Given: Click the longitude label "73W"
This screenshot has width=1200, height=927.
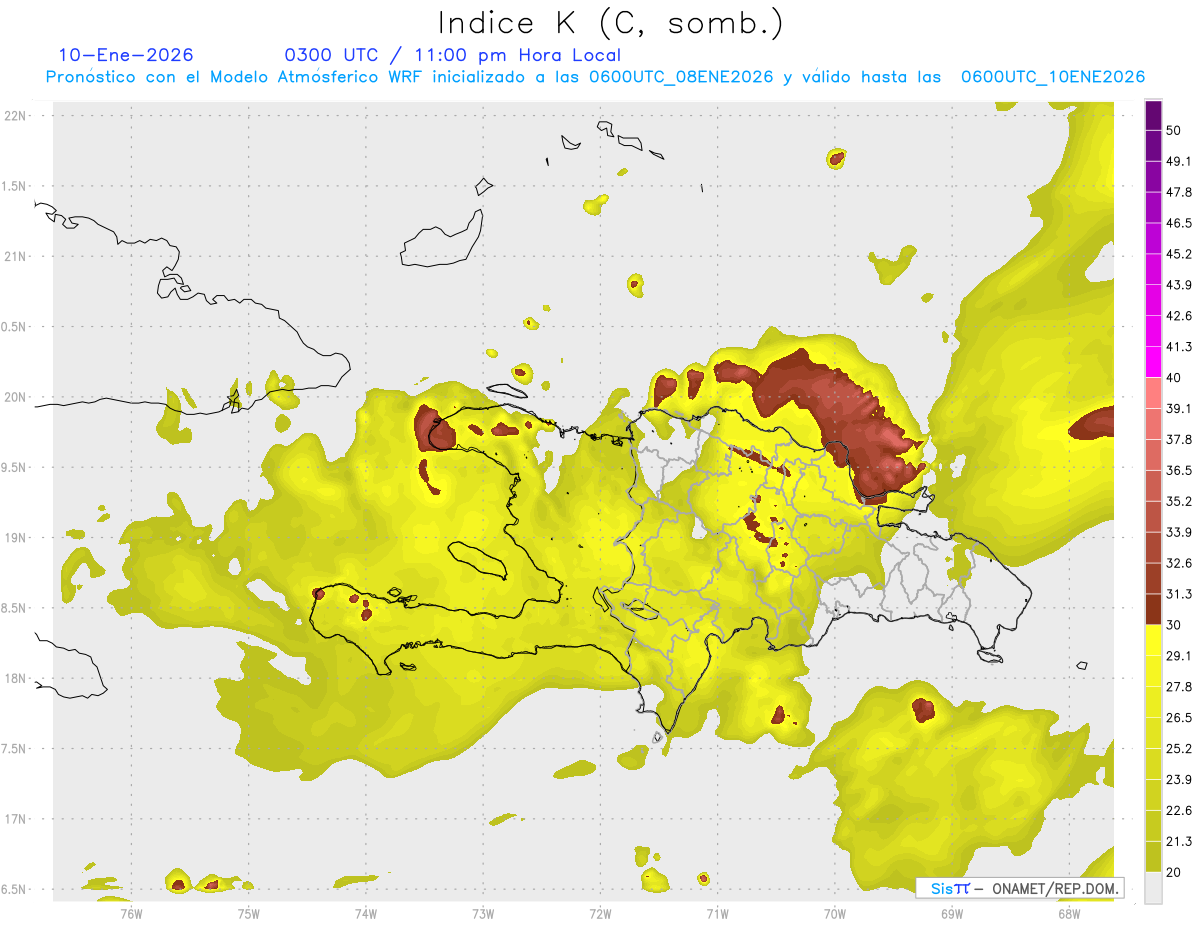Looking at the screenshot, I should click(x=483, y=912).
